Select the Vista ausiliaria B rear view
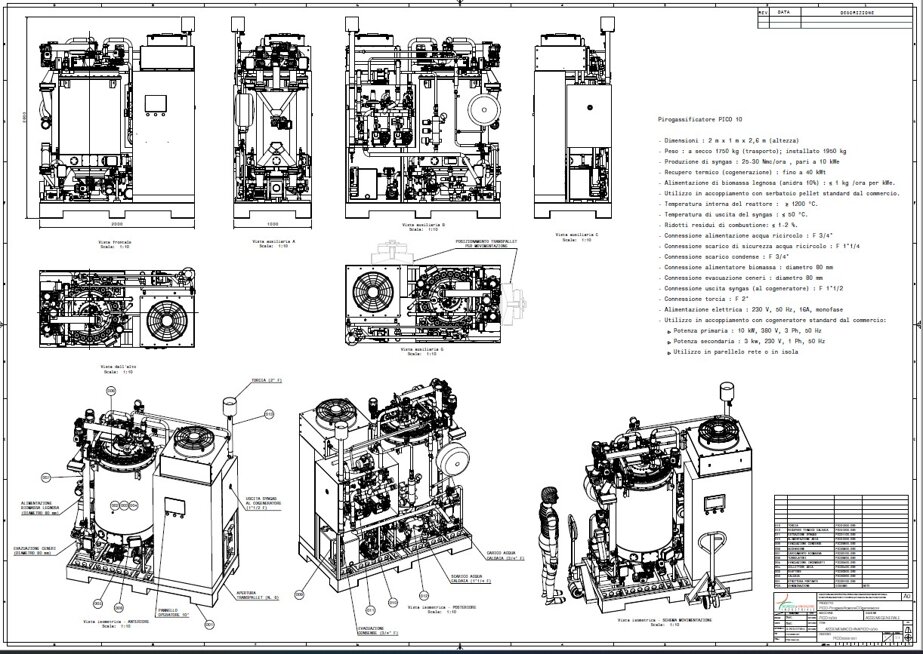Image resolution: width=923 pixels, height=654 pixels. 423,118
